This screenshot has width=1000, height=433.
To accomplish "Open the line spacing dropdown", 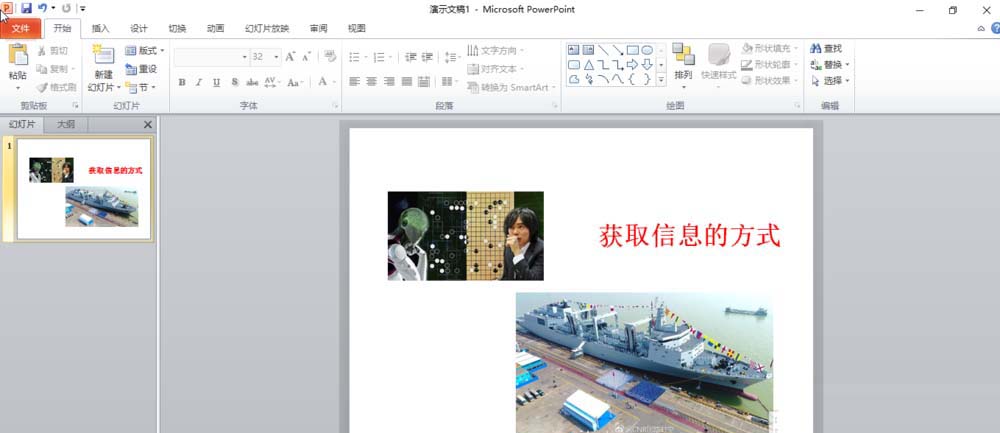I will click(x=452, y=57).
